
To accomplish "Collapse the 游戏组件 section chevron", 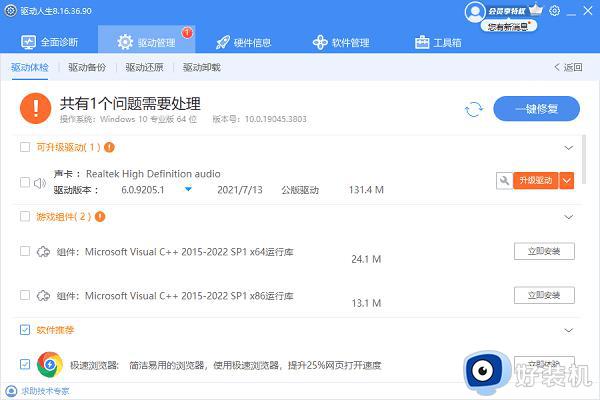I will point(569,217).
